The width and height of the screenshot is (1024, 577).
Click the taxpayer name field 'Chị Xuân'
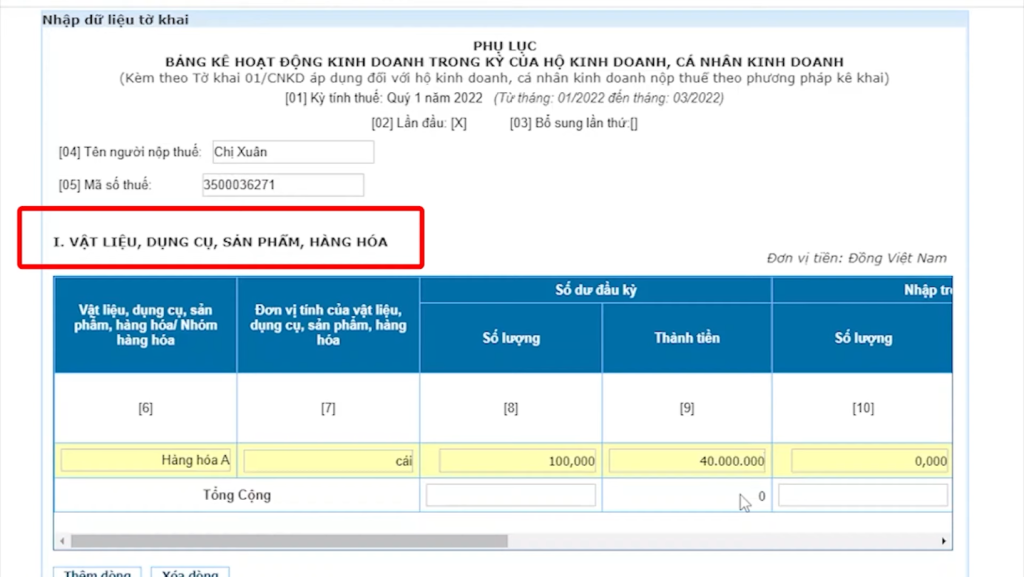coord(293,152)
